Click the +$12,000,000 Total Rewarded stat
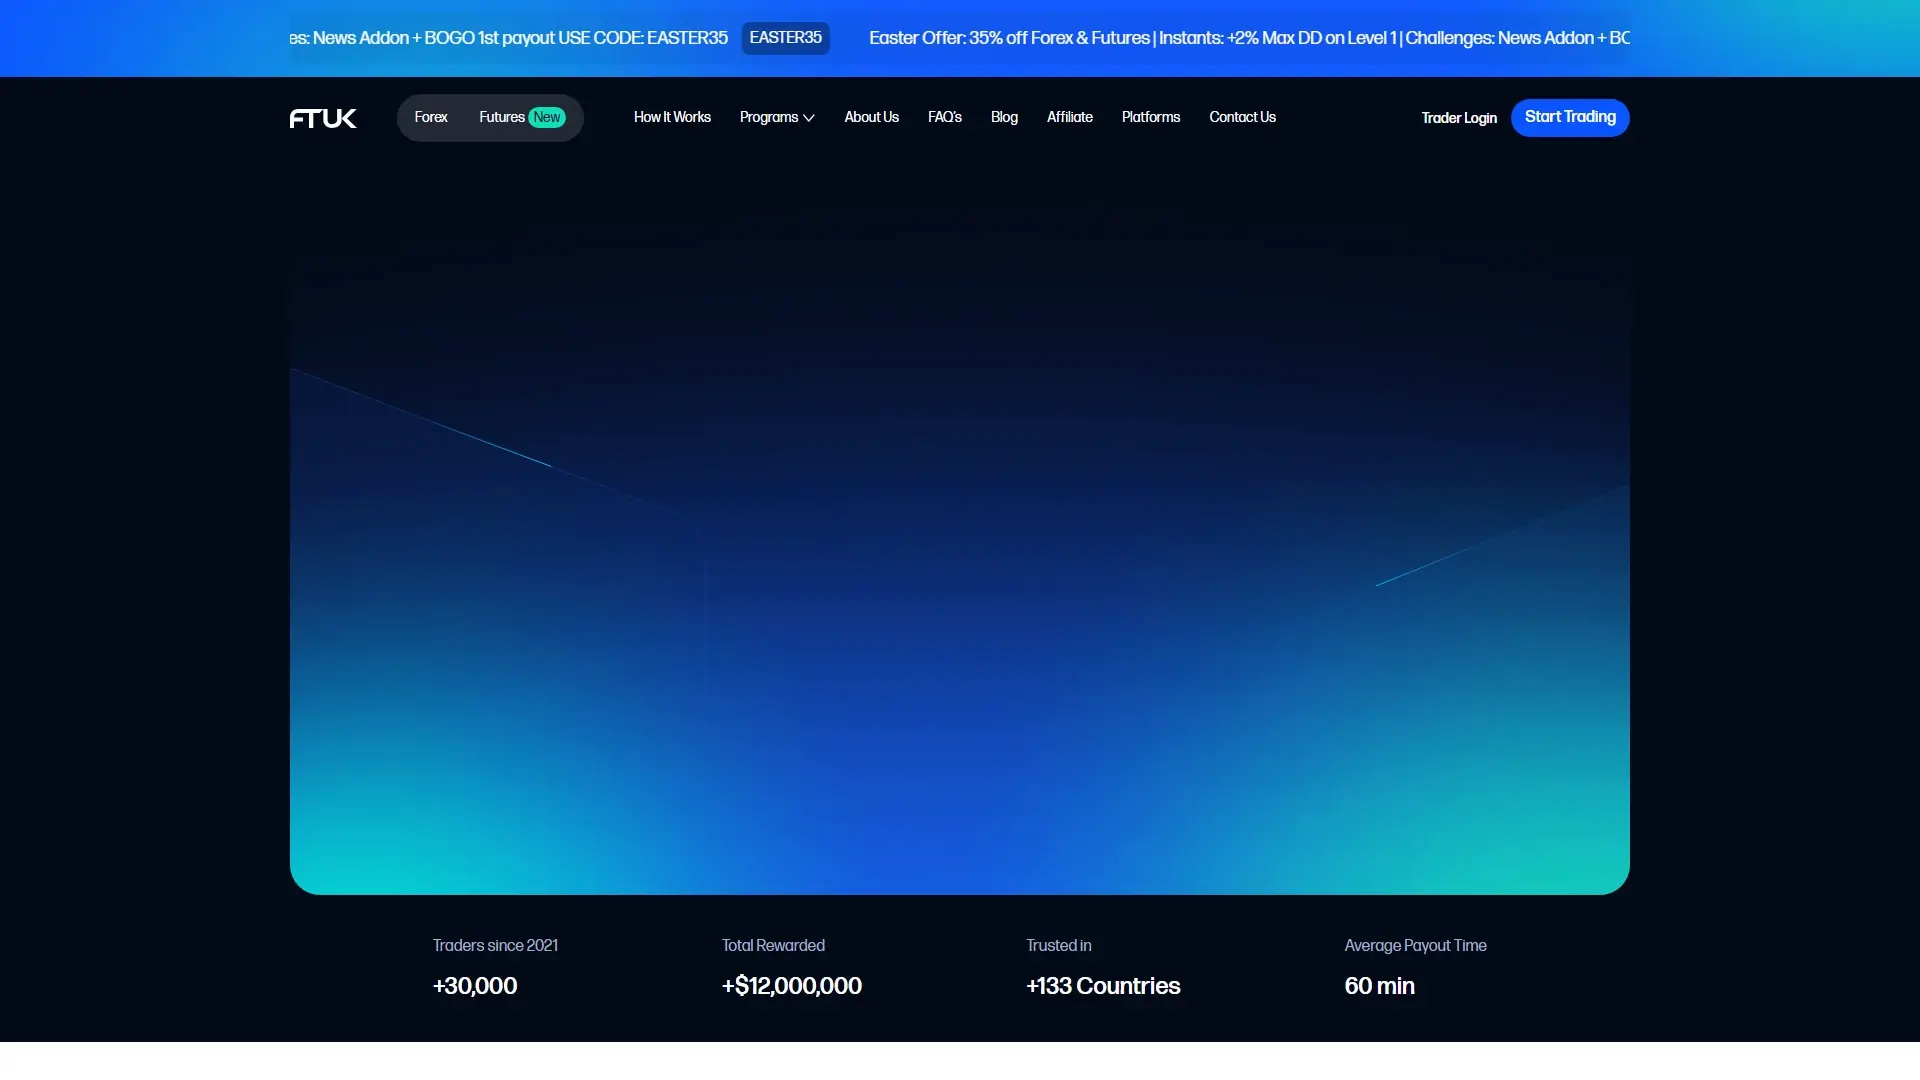Screen dimensions: 1920x1080 791,985
